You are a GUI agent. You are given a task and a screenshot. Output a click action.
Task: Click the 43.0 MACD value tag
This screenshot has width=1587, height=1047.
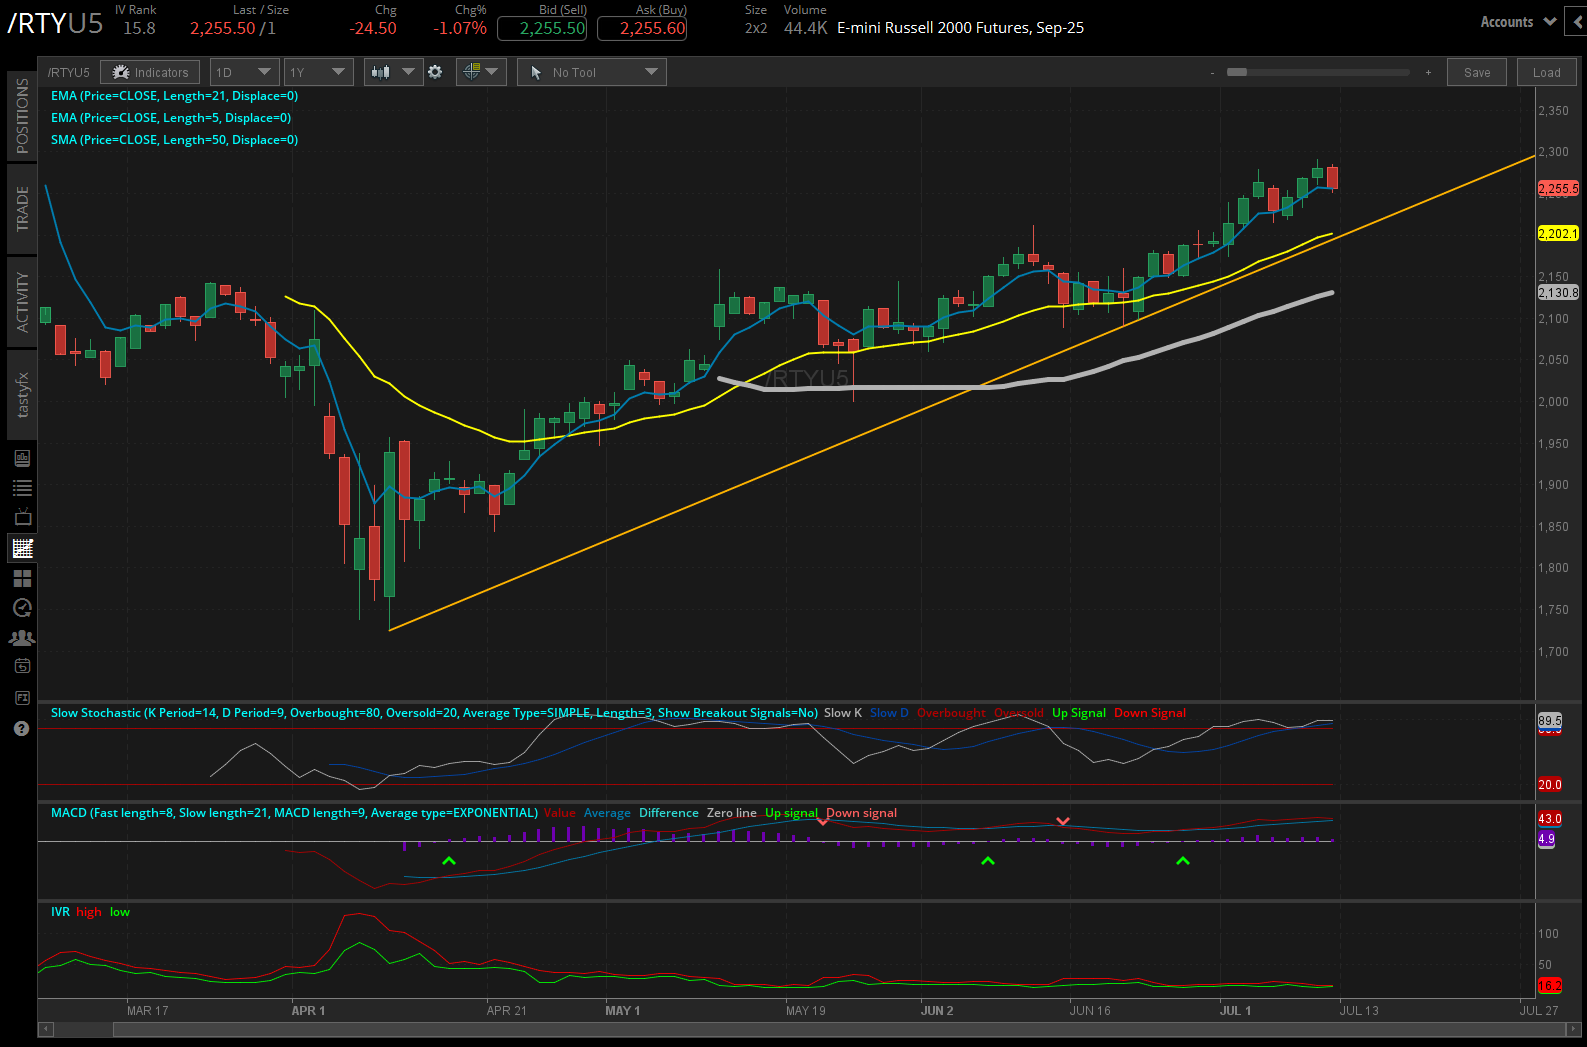[x=1549, y=818]
